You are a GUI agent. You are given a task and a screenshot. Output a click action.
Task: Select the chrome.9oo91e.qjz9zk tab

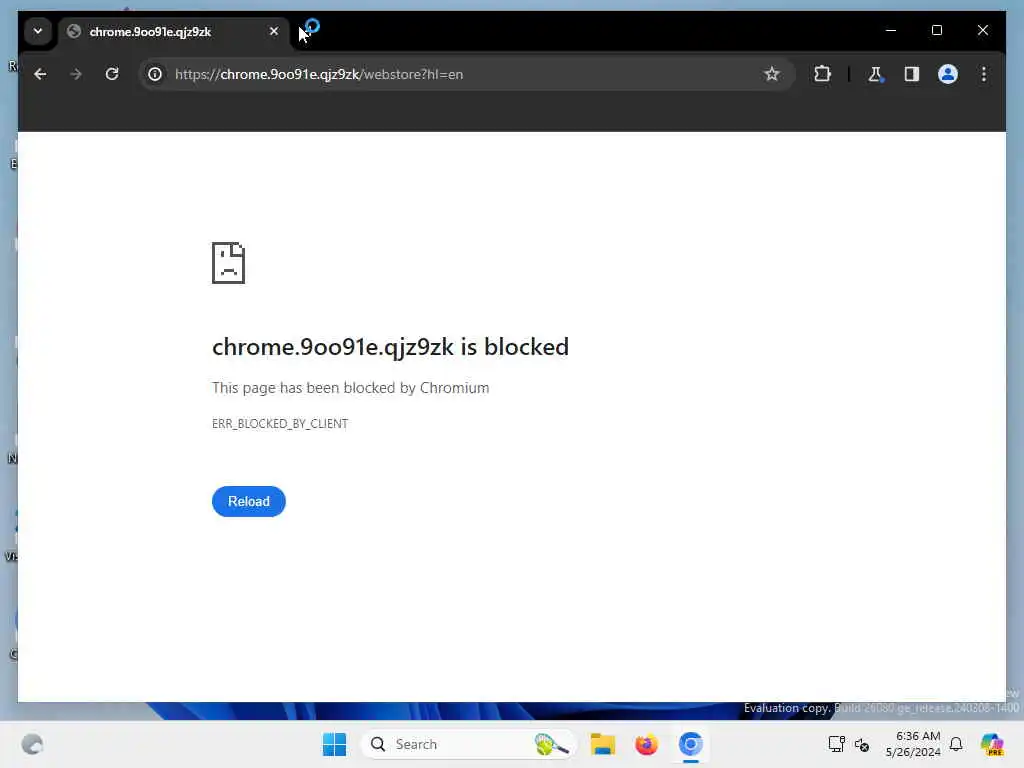pyautogui.click(x=173, y=31)
